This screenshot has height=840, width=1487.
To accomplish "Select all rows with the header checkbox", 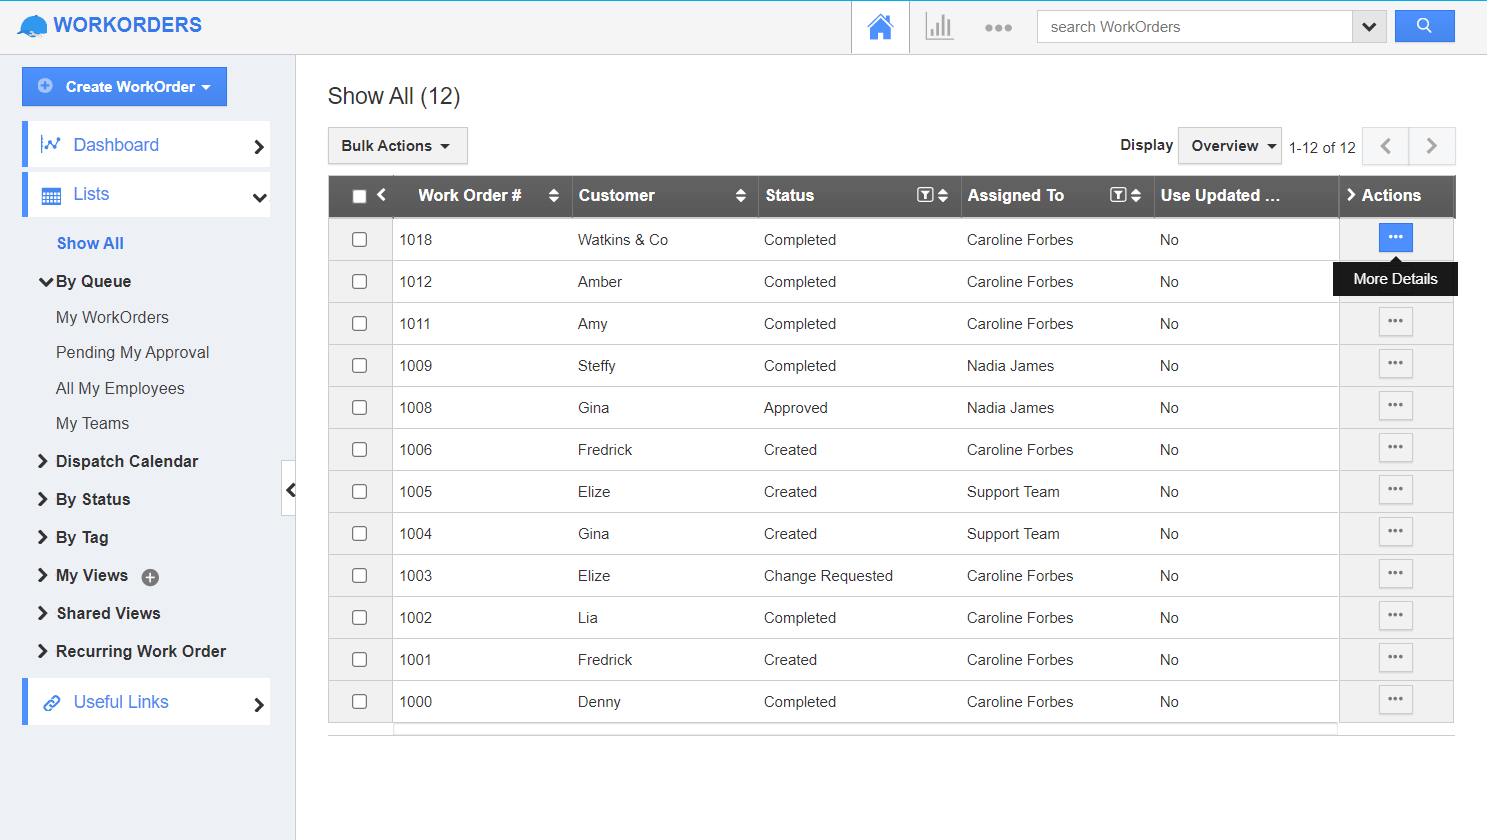I will [360, 196].
